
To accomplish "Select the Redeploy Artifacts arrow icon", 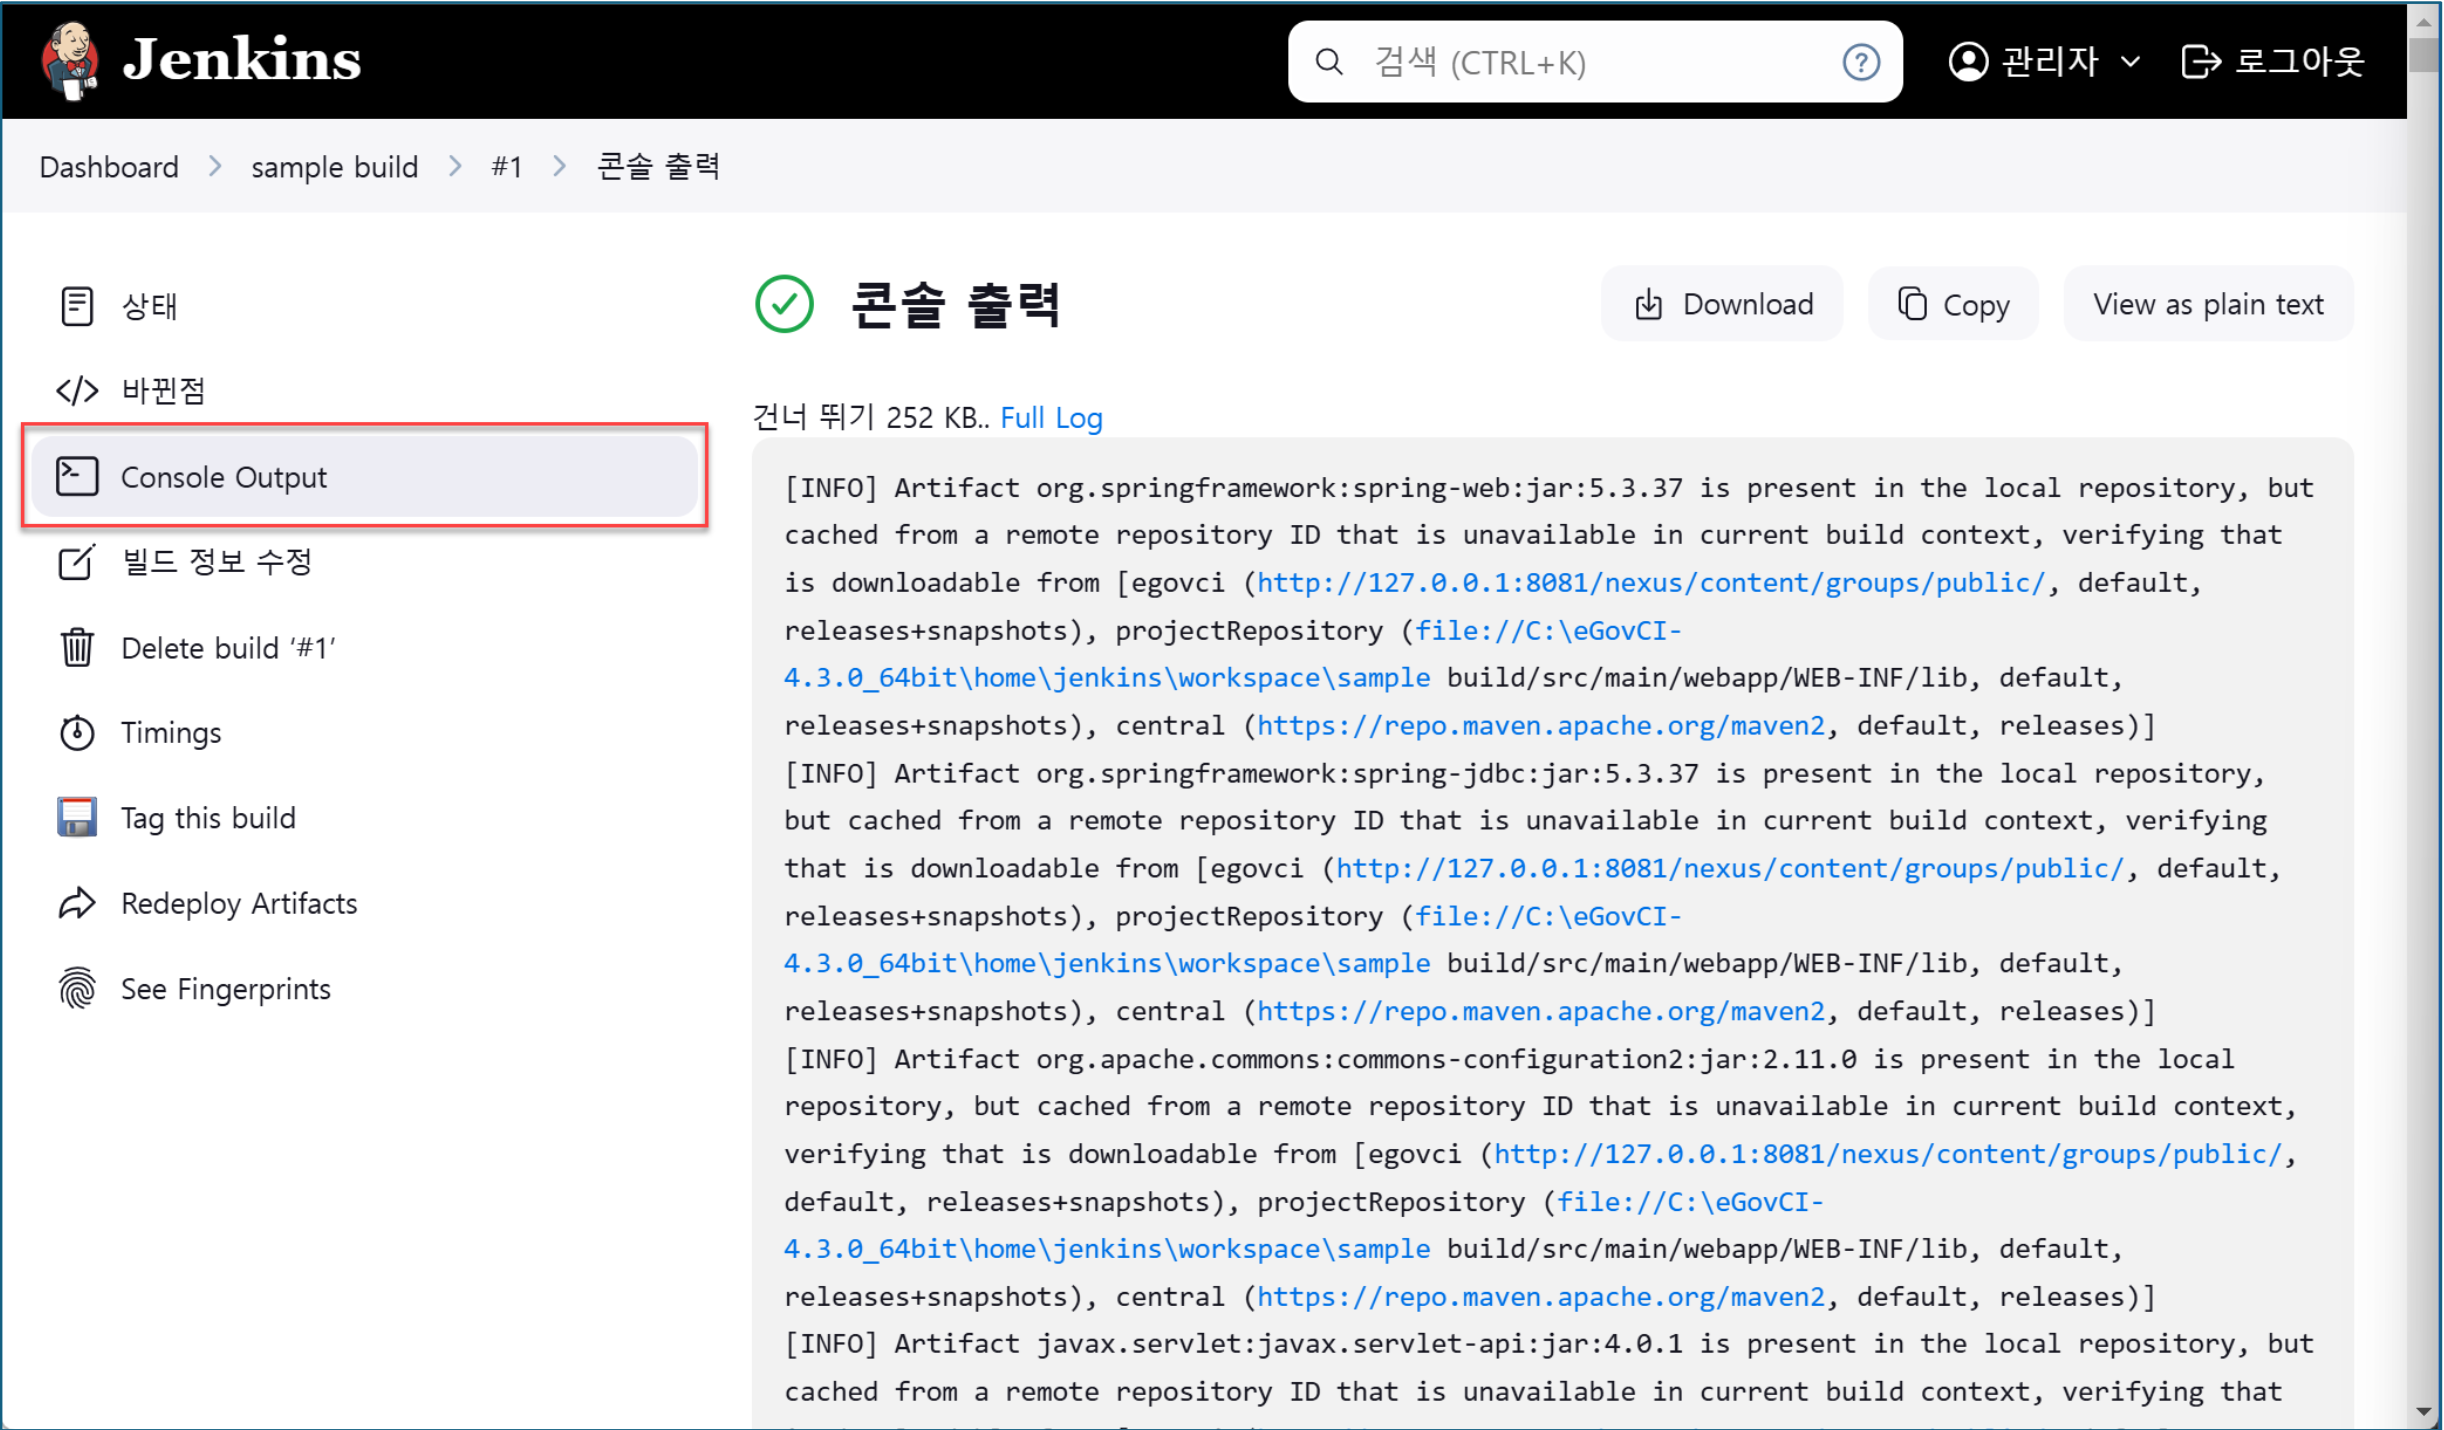I will pos(77,903).
